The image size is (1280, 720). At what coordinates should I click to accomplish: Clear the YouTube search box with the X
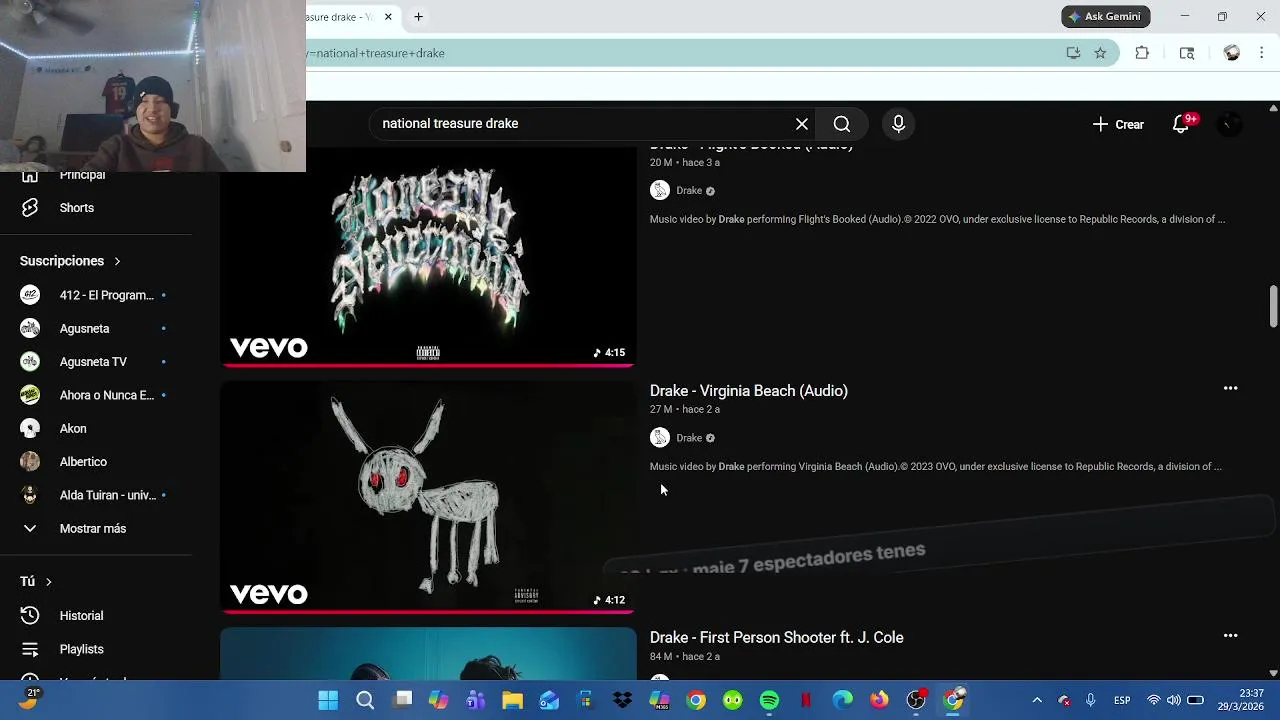click(801, 124)
